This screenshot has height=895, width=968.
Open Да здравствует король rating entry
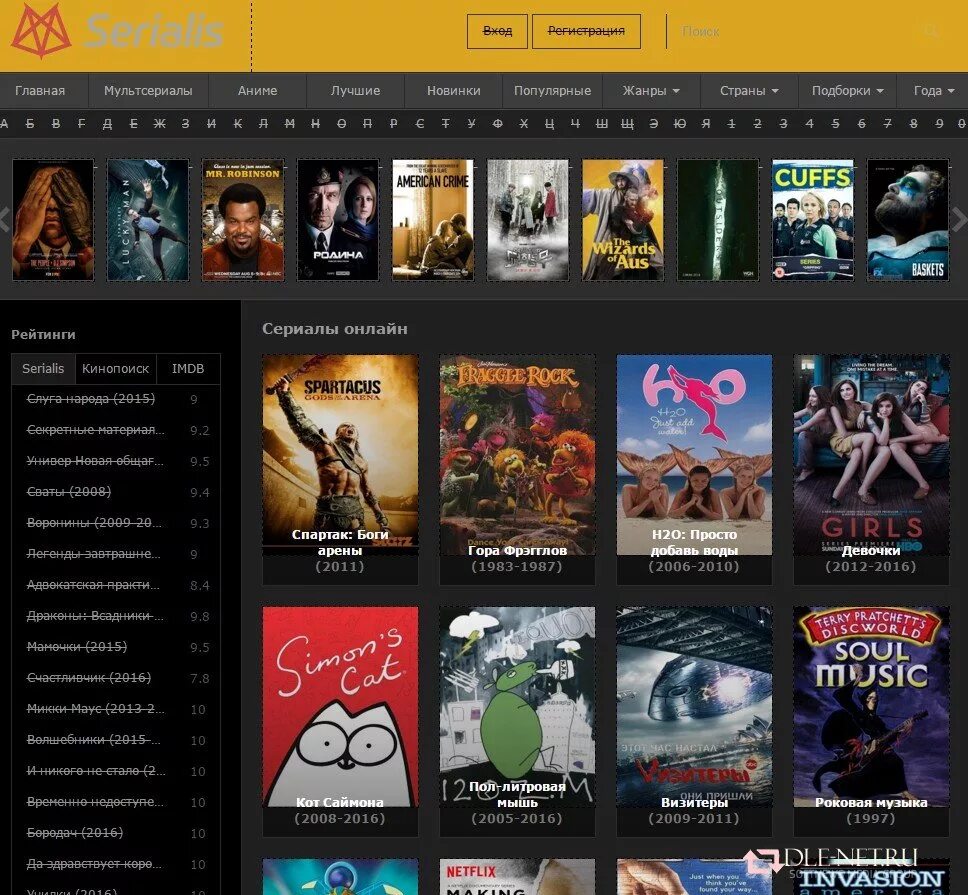coord(94,864)
